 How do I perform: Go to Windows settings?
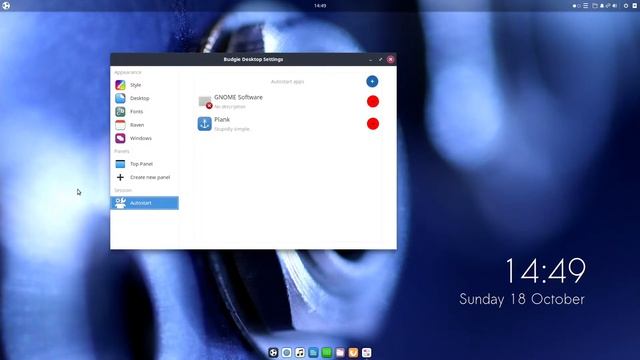pos(144,138)
